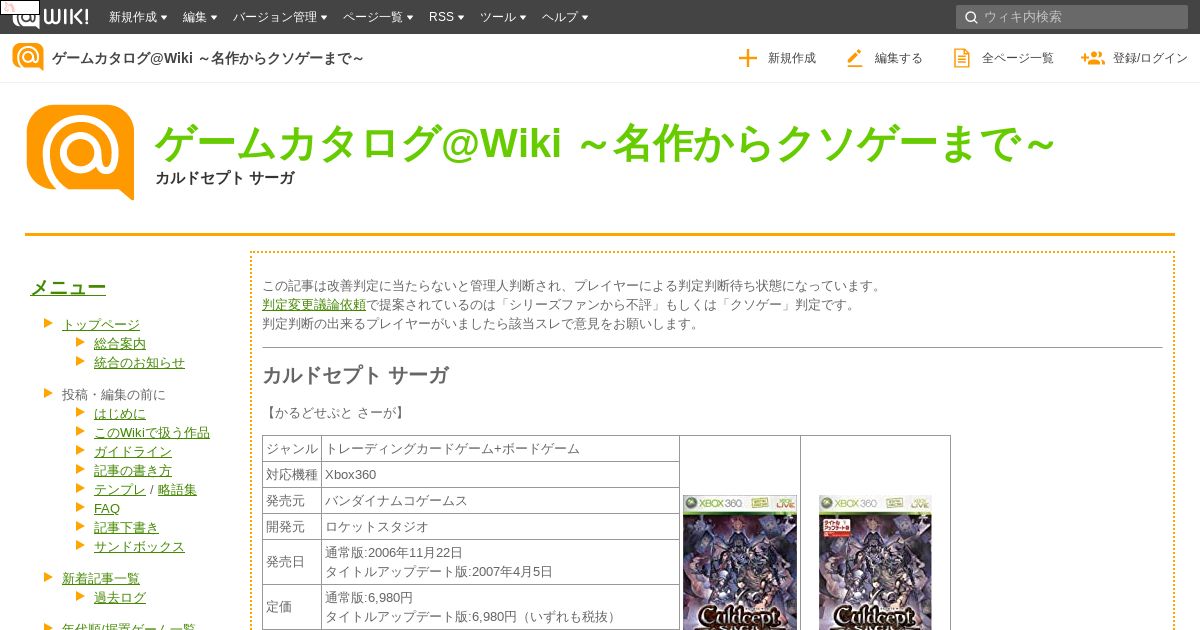1200x630 pixels.
Task: Open the 編集 dropdown menu
Action: point(200,17)
